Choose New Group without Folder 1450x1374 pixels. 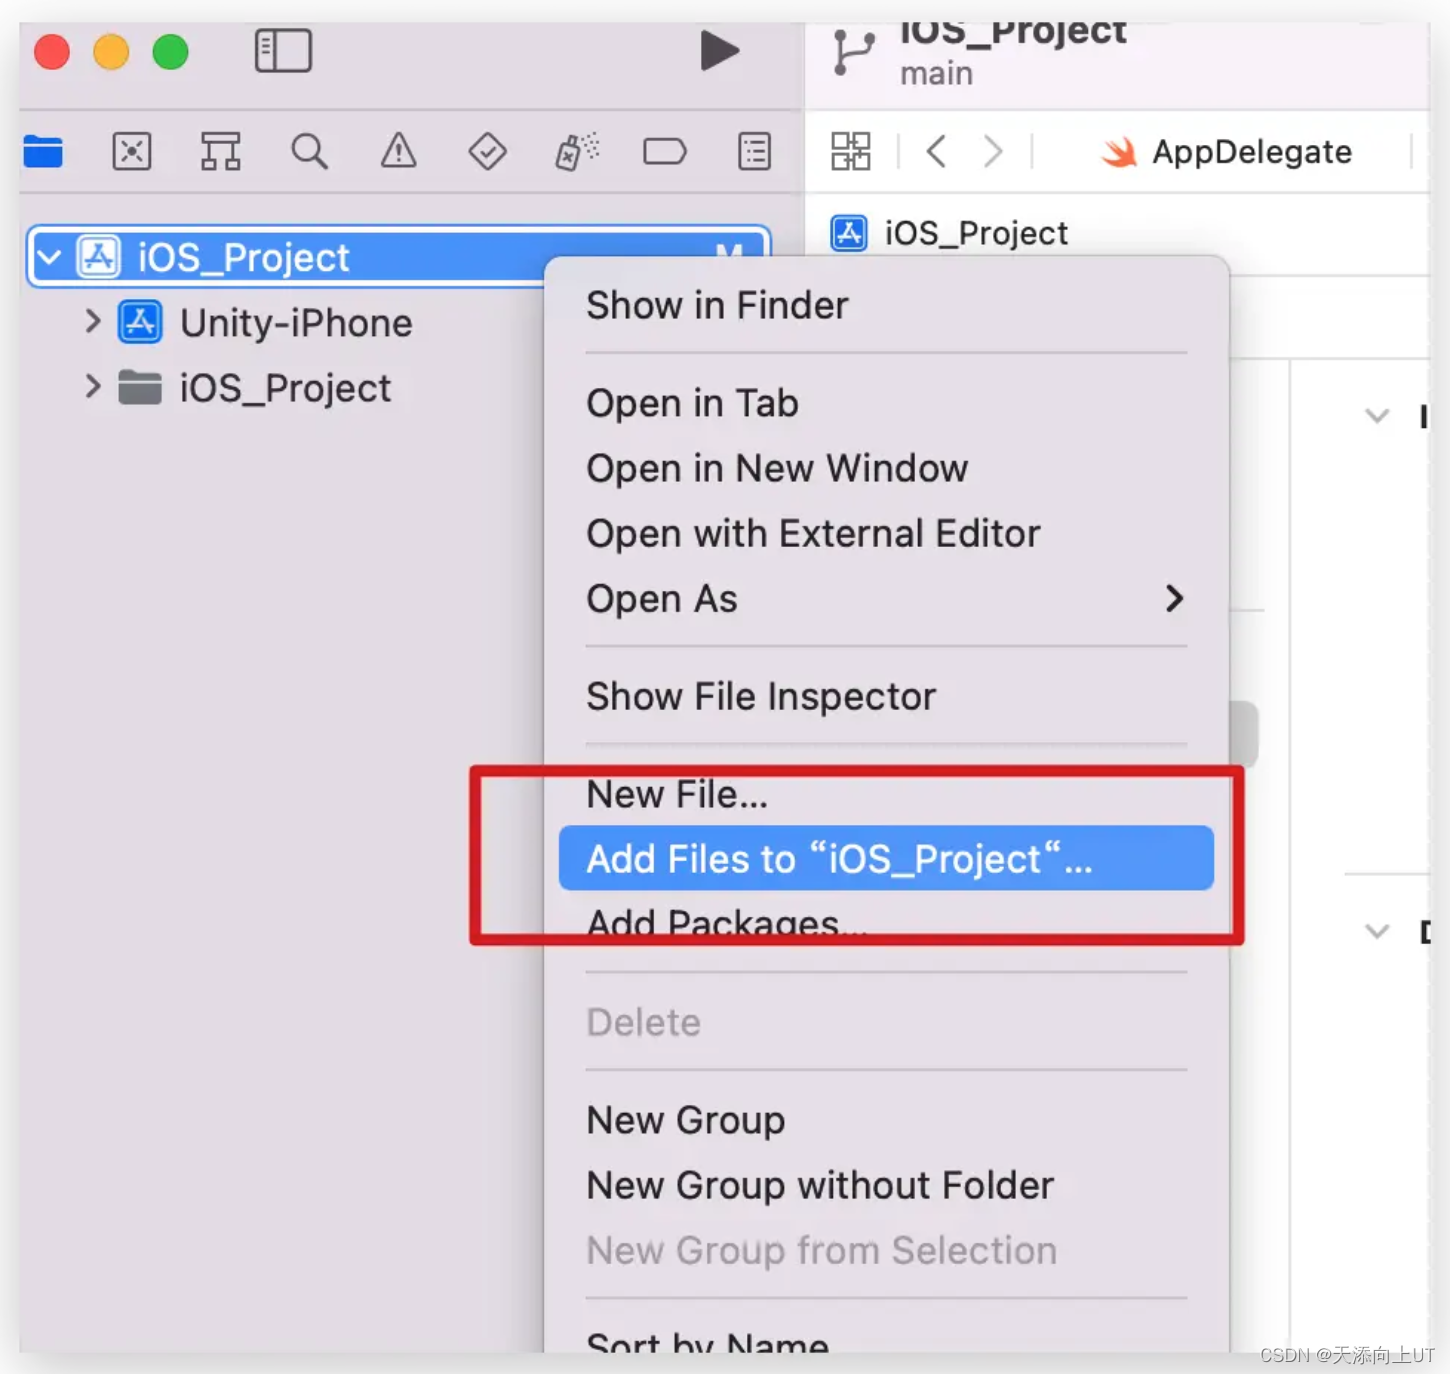(820, 1185)
